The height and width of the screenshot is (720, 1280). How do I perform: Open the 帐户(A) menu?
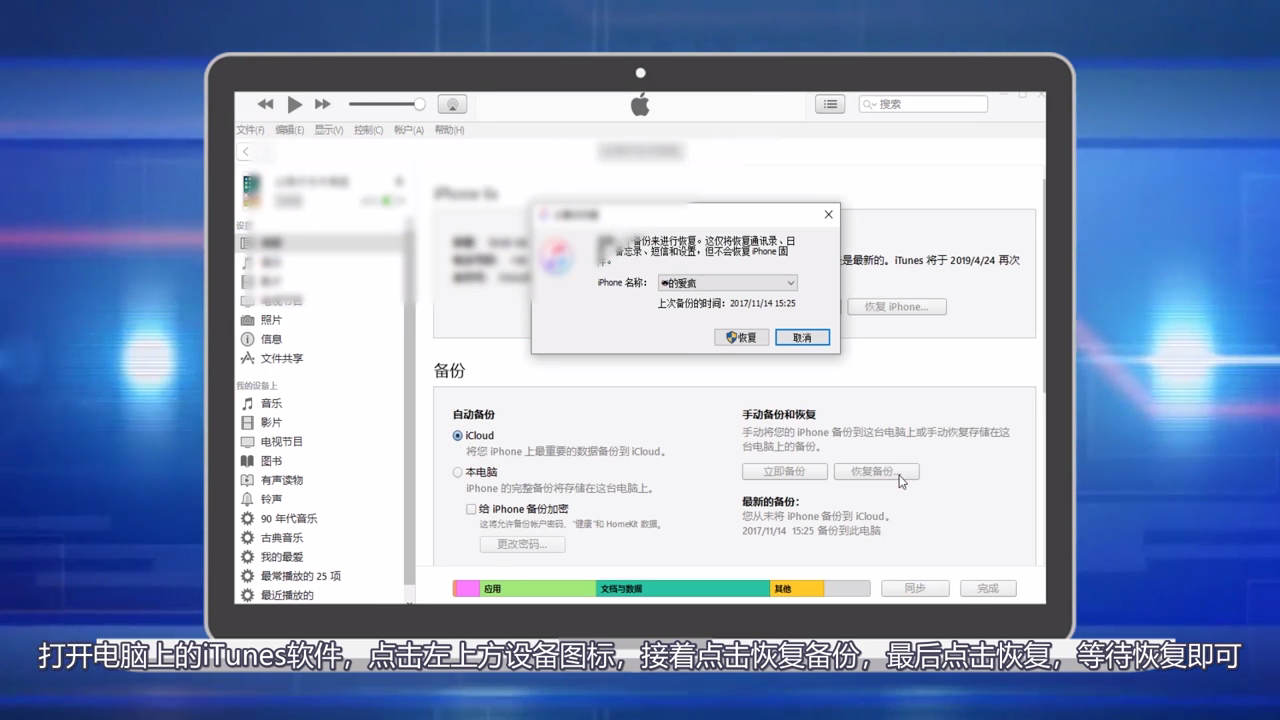click(408, 130)
